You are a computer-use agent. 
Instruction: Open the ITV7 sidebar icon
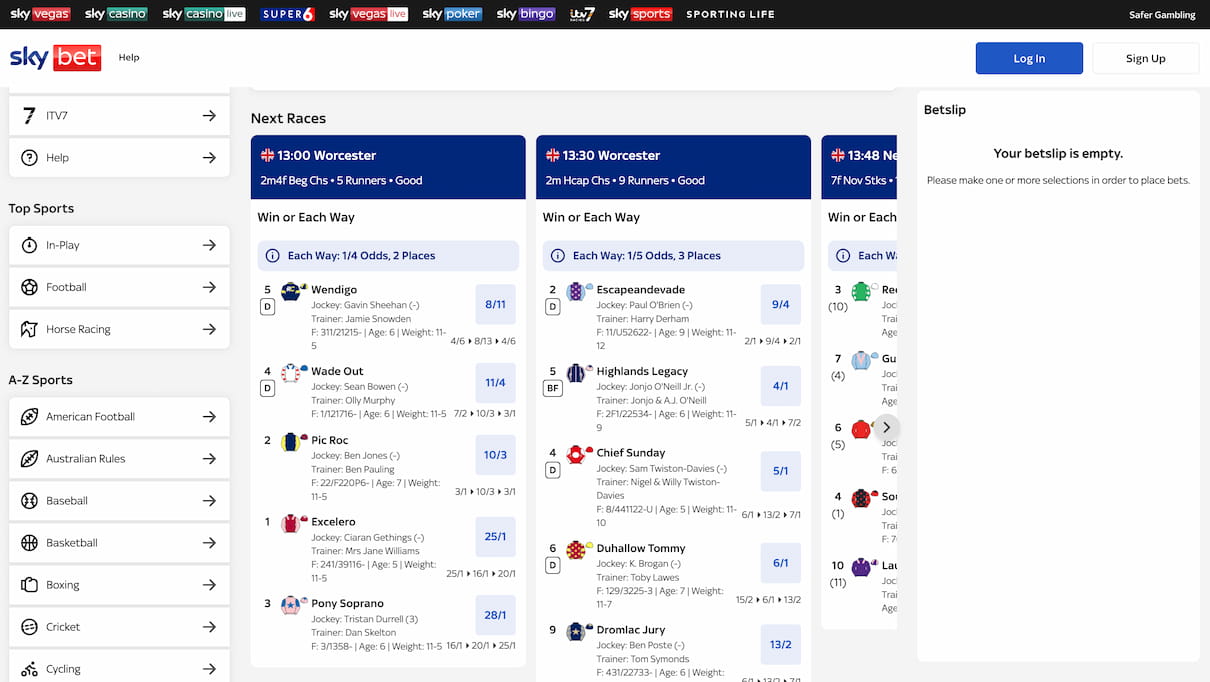point(29,116)
